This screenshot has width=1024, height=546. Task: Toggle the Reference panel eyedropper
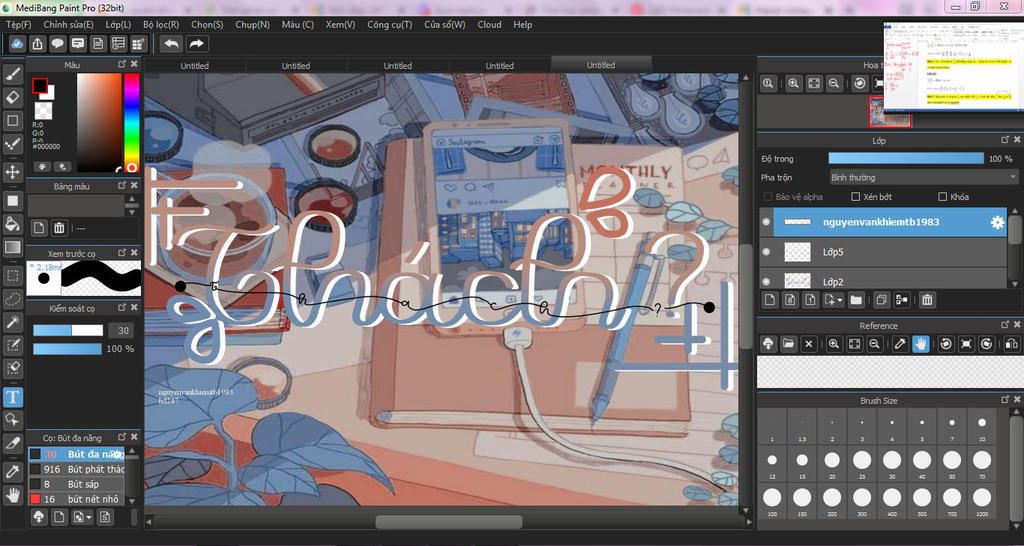coord(900,344)
